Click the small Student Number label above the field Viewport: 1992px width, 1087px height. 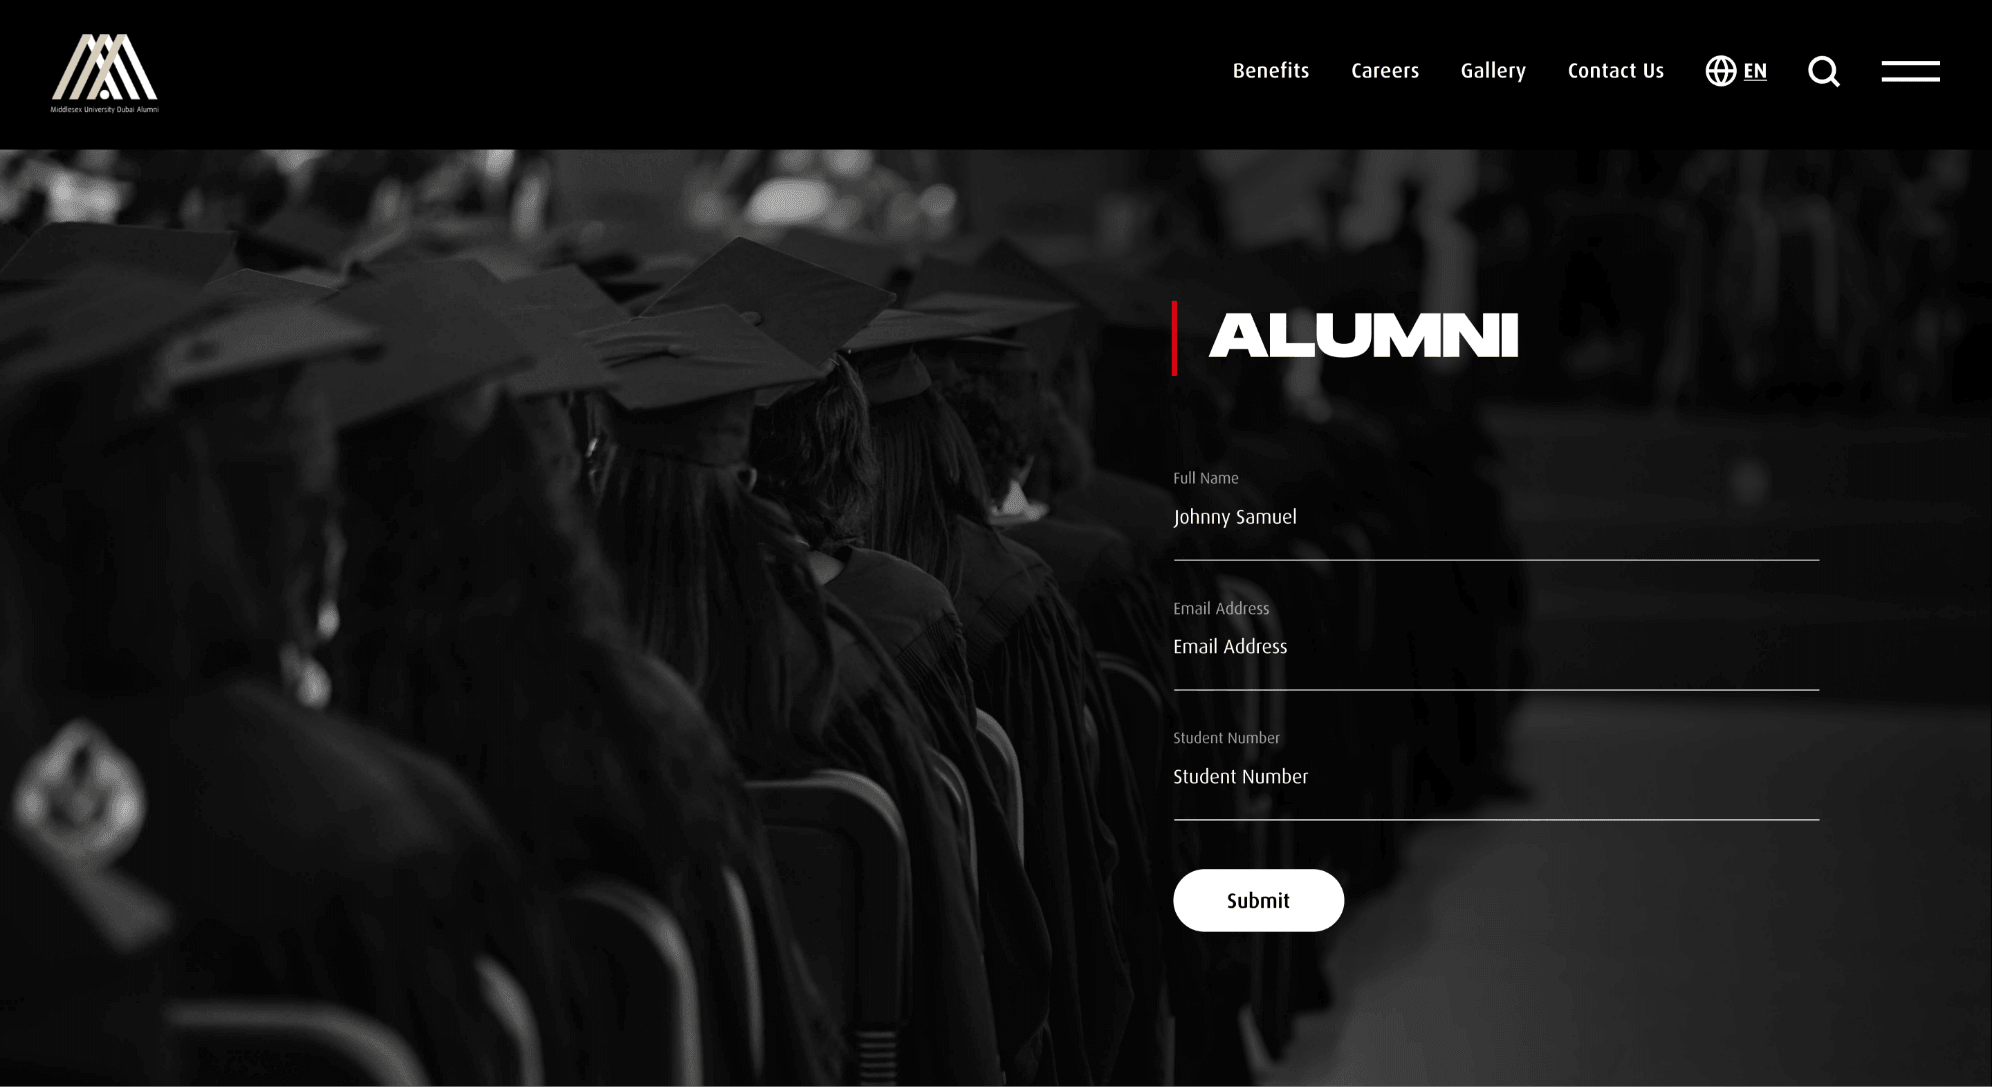1226,738
